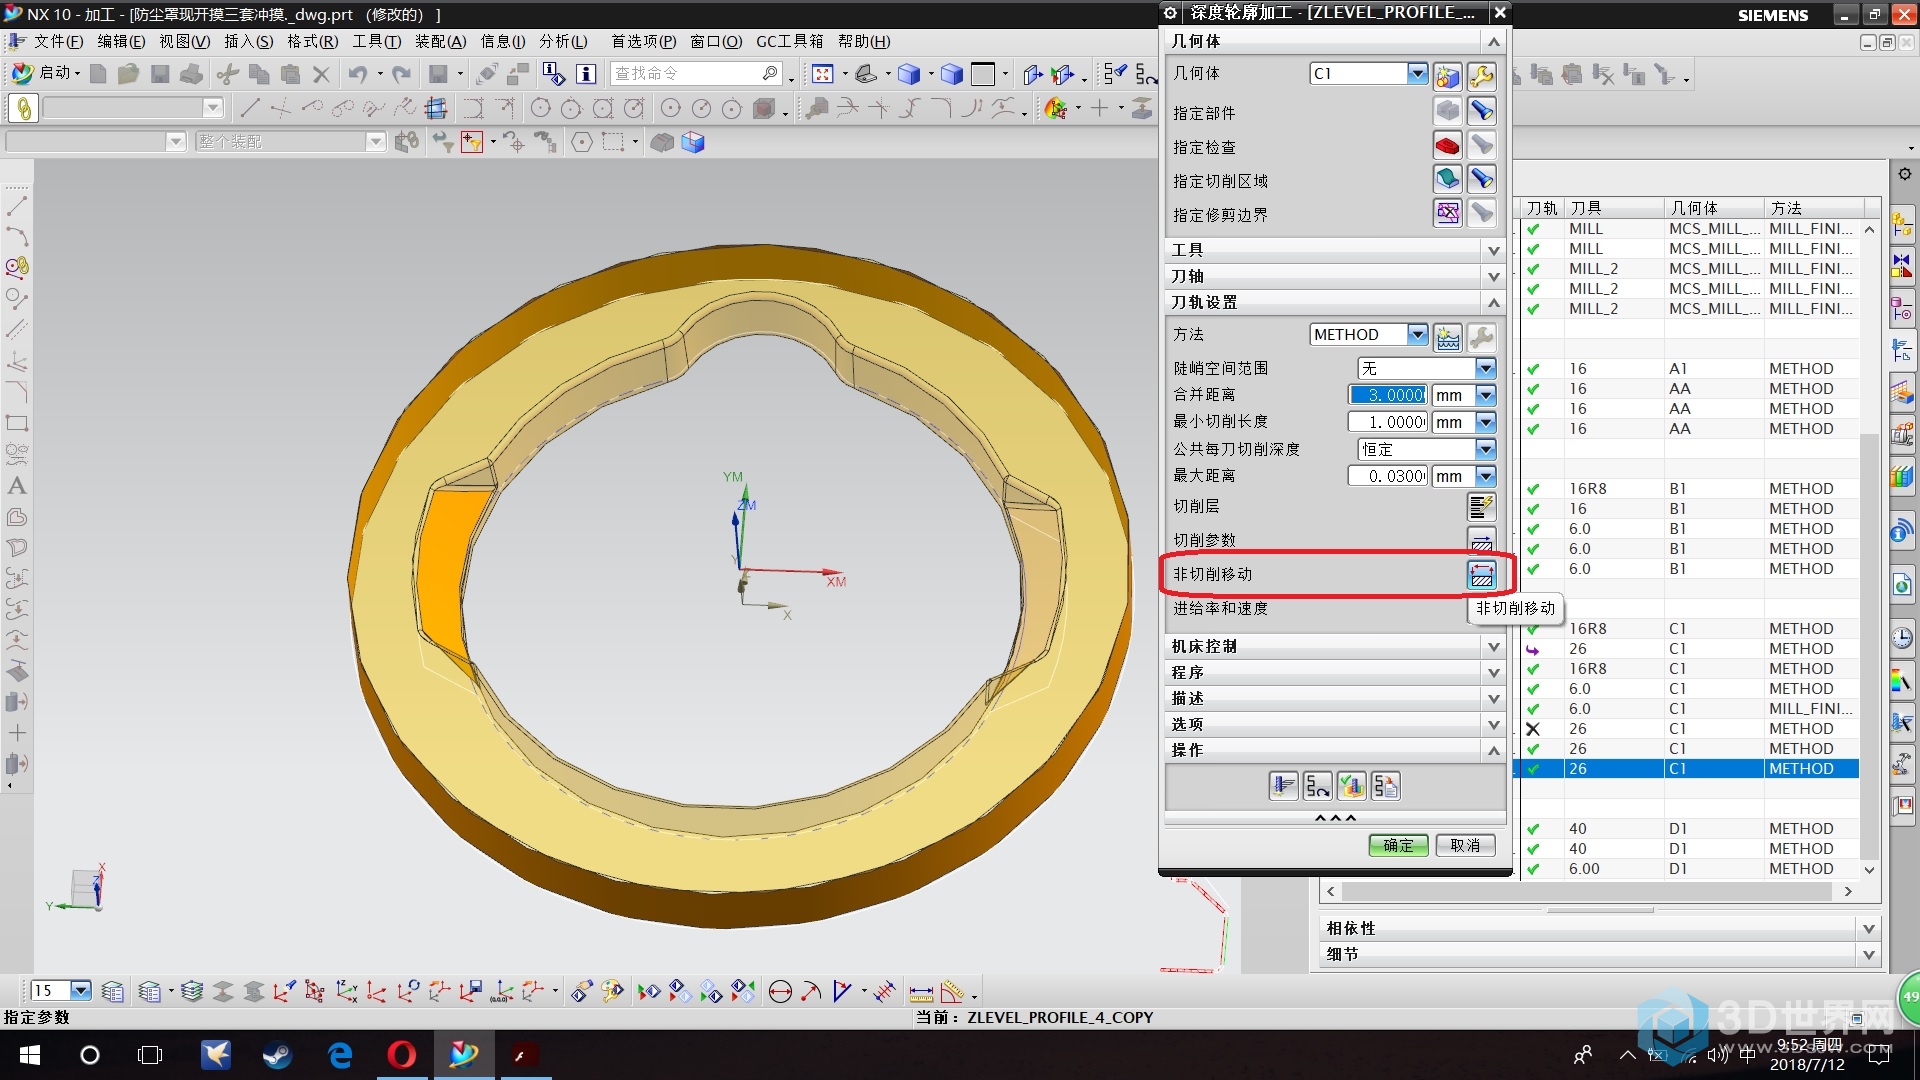The image size is (1920, 1080).
Task: Open 陡峭空间范围 dropdown showing 无
Action: [x=1485, y=368]
